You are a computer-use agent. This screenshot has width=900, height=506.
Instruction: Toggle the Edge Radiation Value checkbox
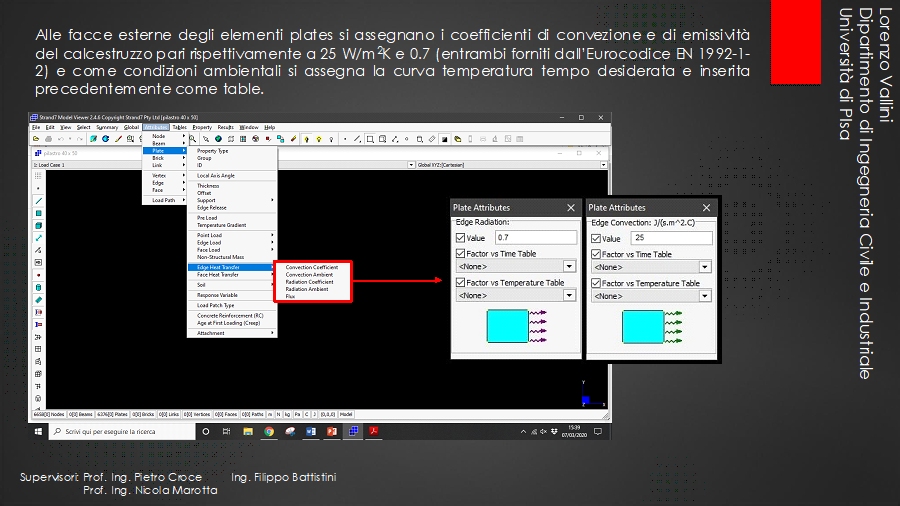tap(460, 238)
